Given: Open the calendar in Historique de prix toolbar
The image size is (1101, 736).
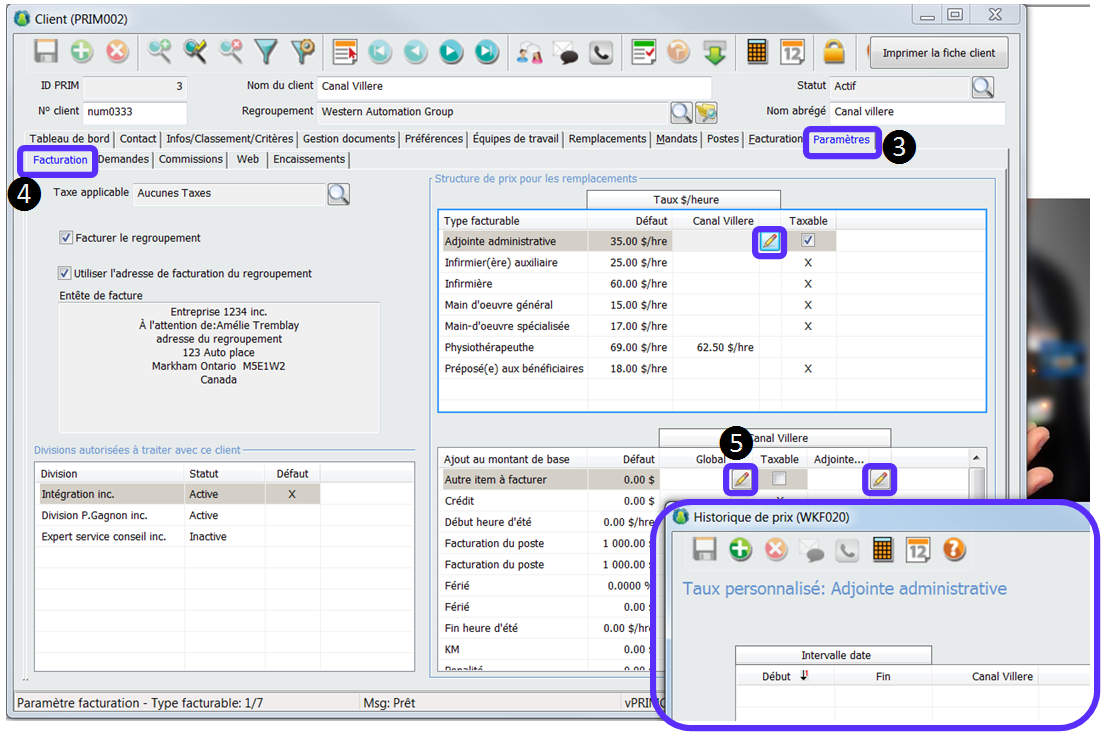Looking at the screenshot, I should (918, 549).
